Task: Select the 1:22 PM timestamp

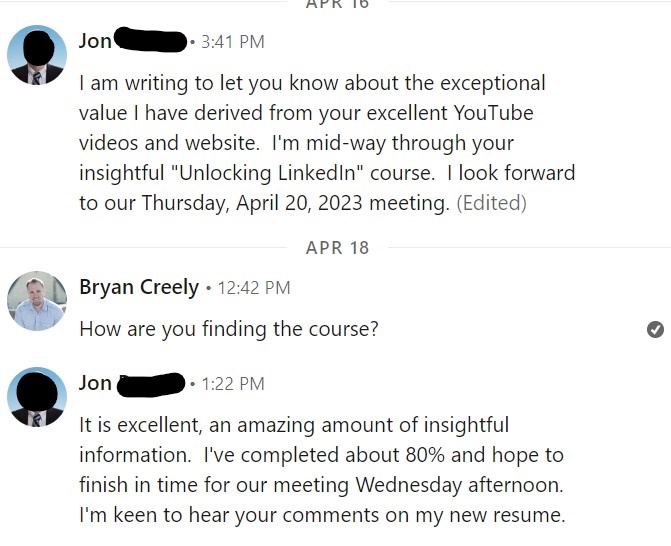Action: coord(233,384)
